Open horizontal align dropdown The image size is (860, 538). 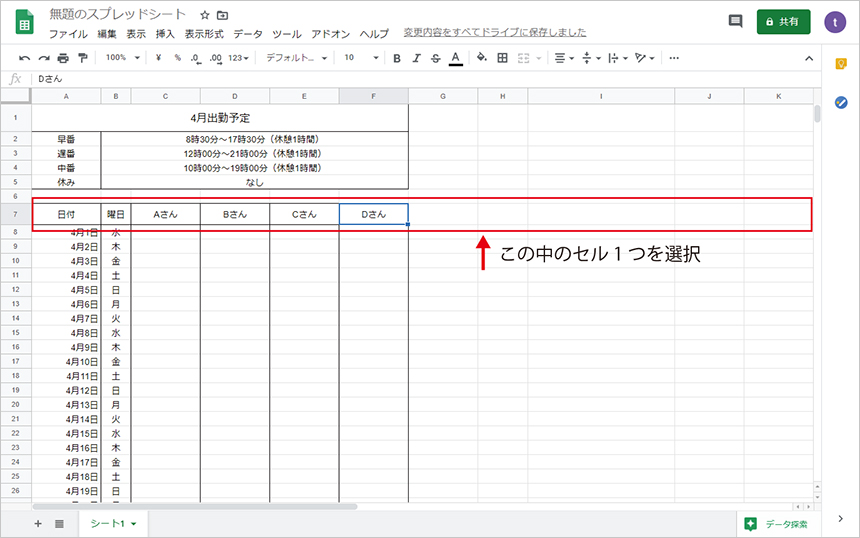(x=564, y=58)
